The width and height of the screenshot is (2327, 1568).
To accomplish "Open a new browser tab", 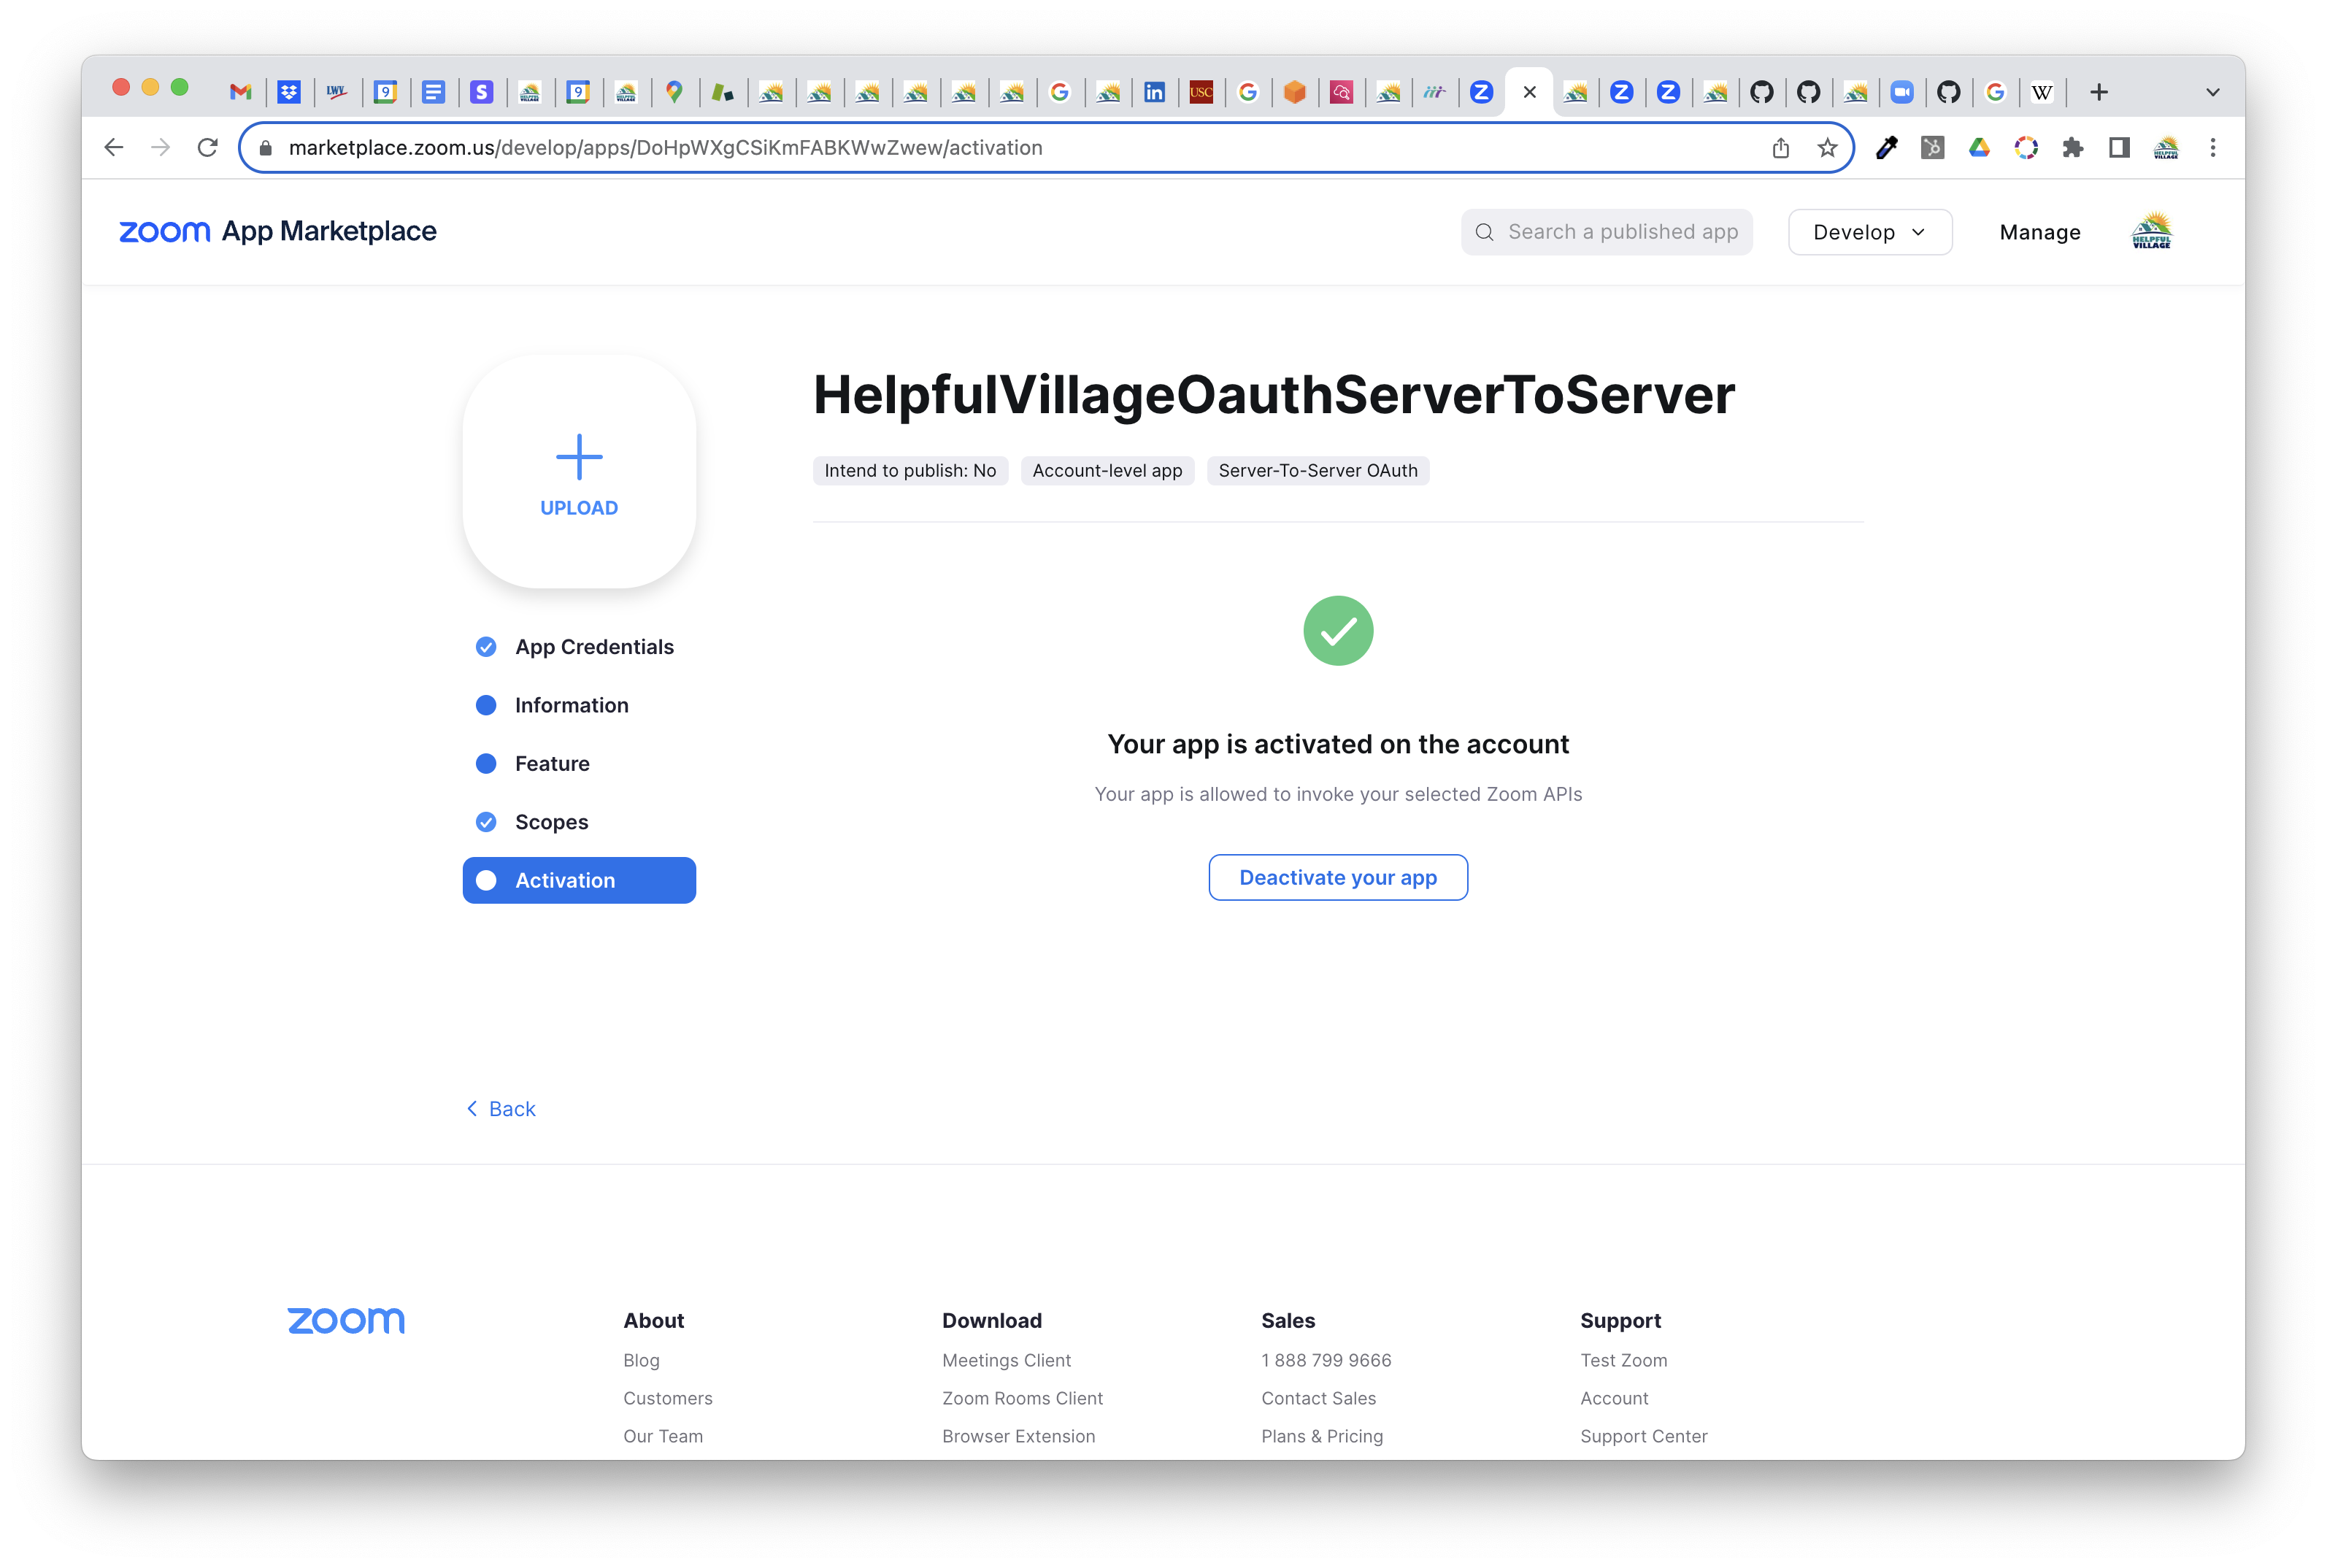I will tap(2099, 92).
